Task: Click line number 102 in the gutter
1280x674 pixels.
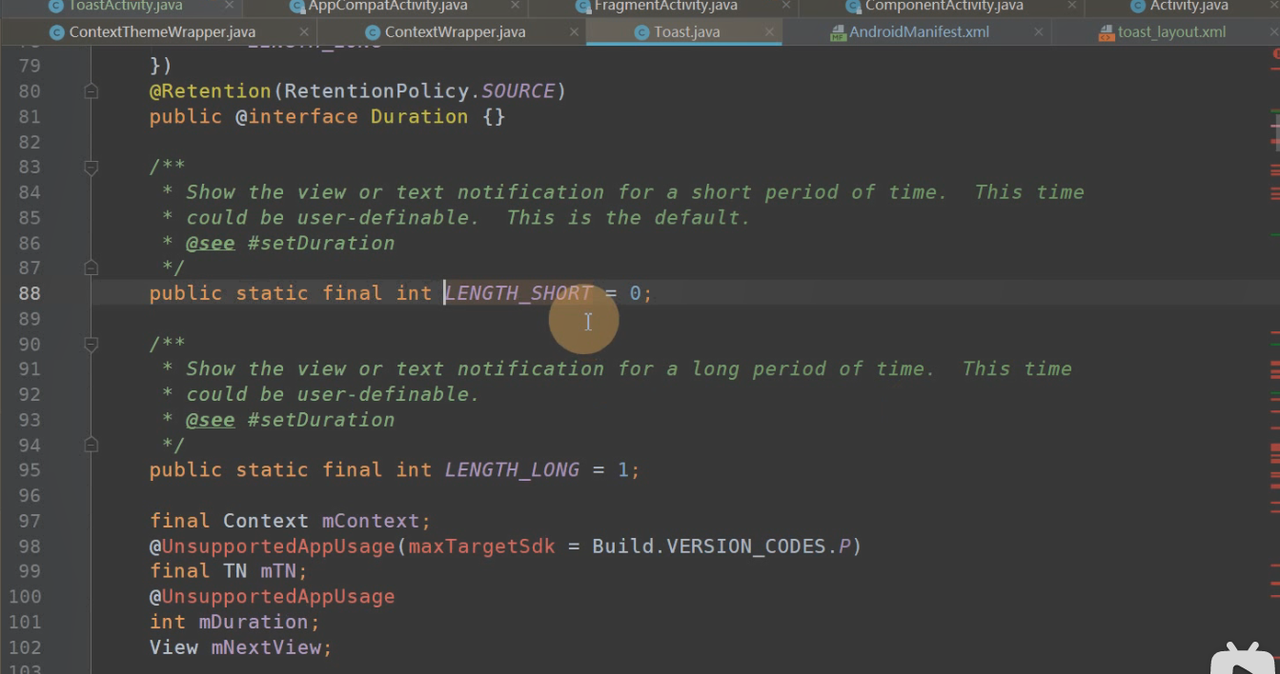Action: point(25,648)
